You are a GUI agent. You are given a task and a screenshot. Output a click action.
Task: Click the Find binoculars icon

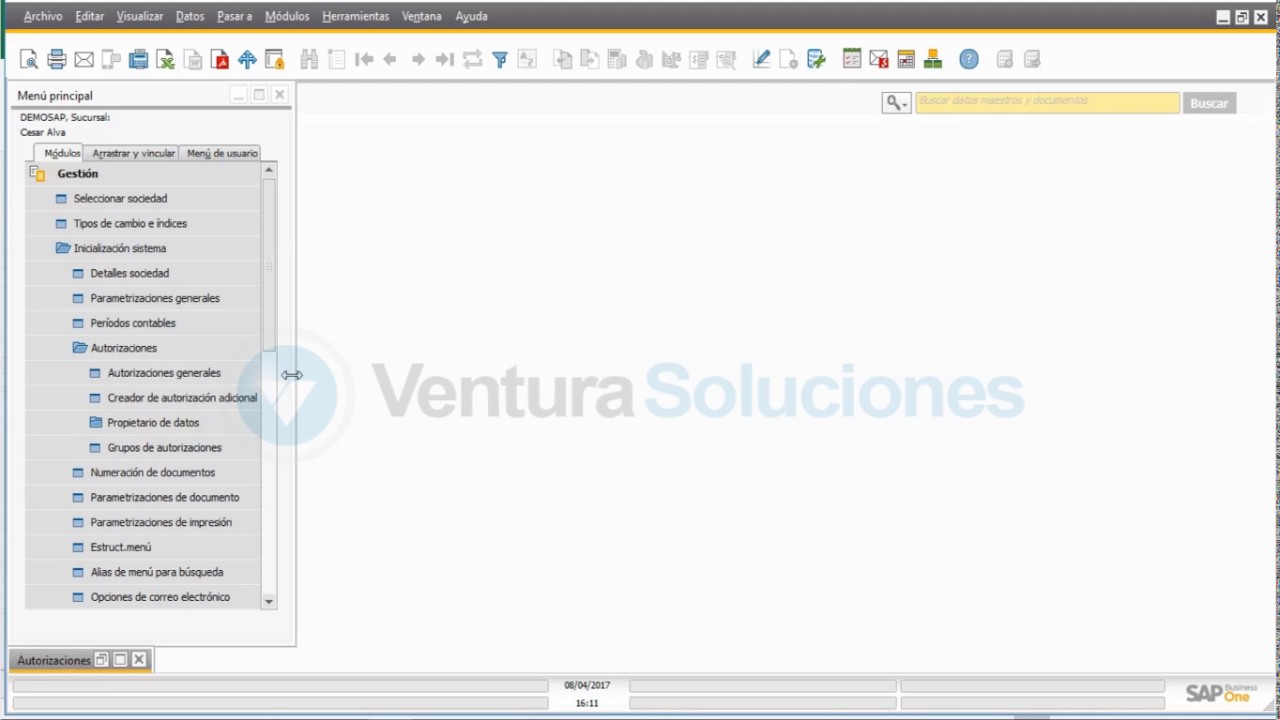[309, 60]
